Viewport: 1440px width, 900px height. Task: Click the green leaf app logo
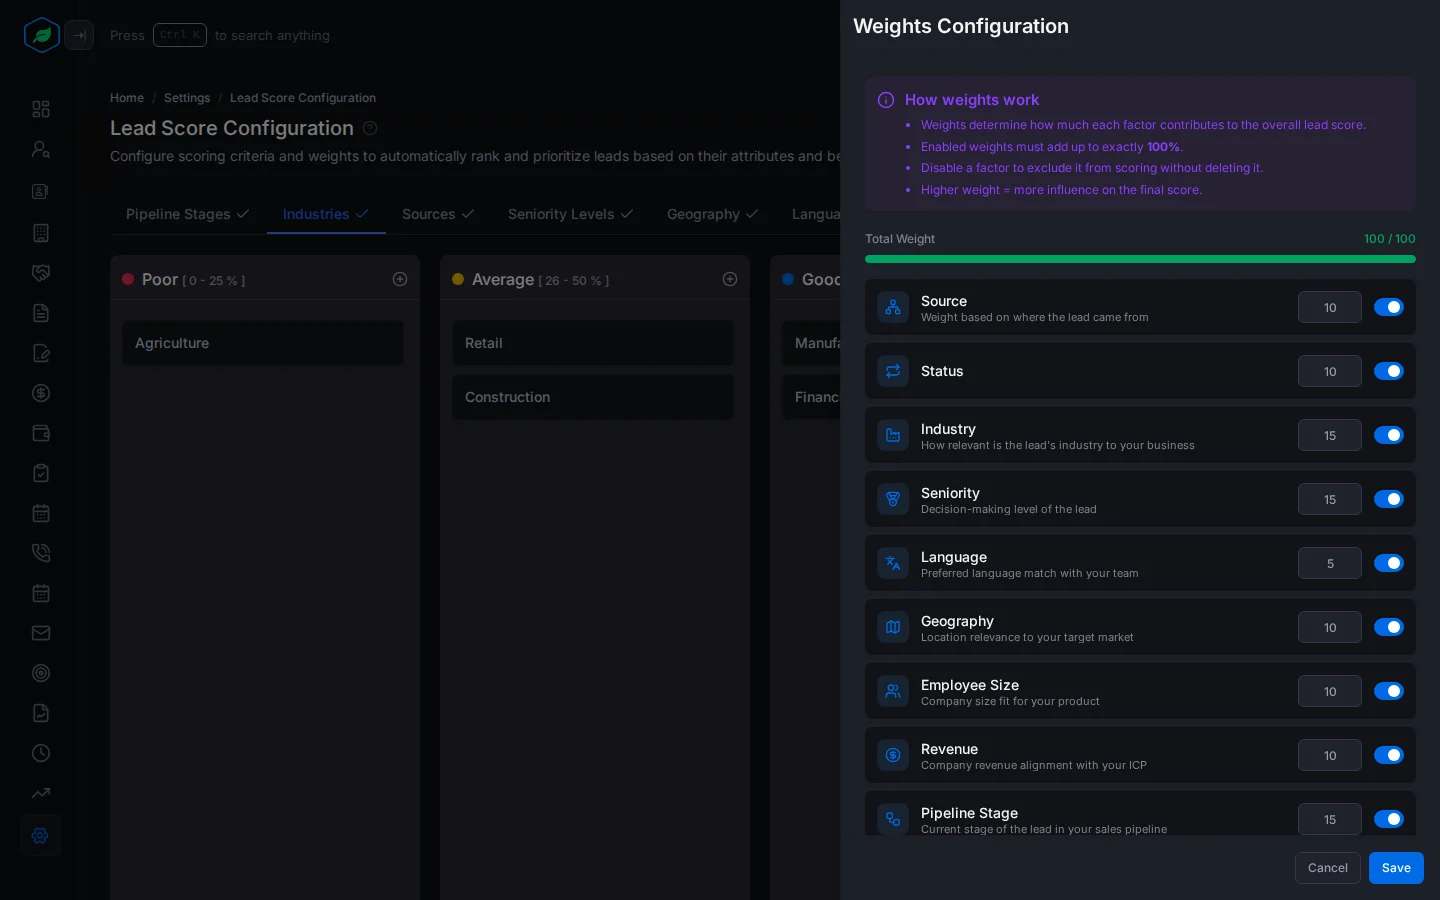tap(42, 35)
